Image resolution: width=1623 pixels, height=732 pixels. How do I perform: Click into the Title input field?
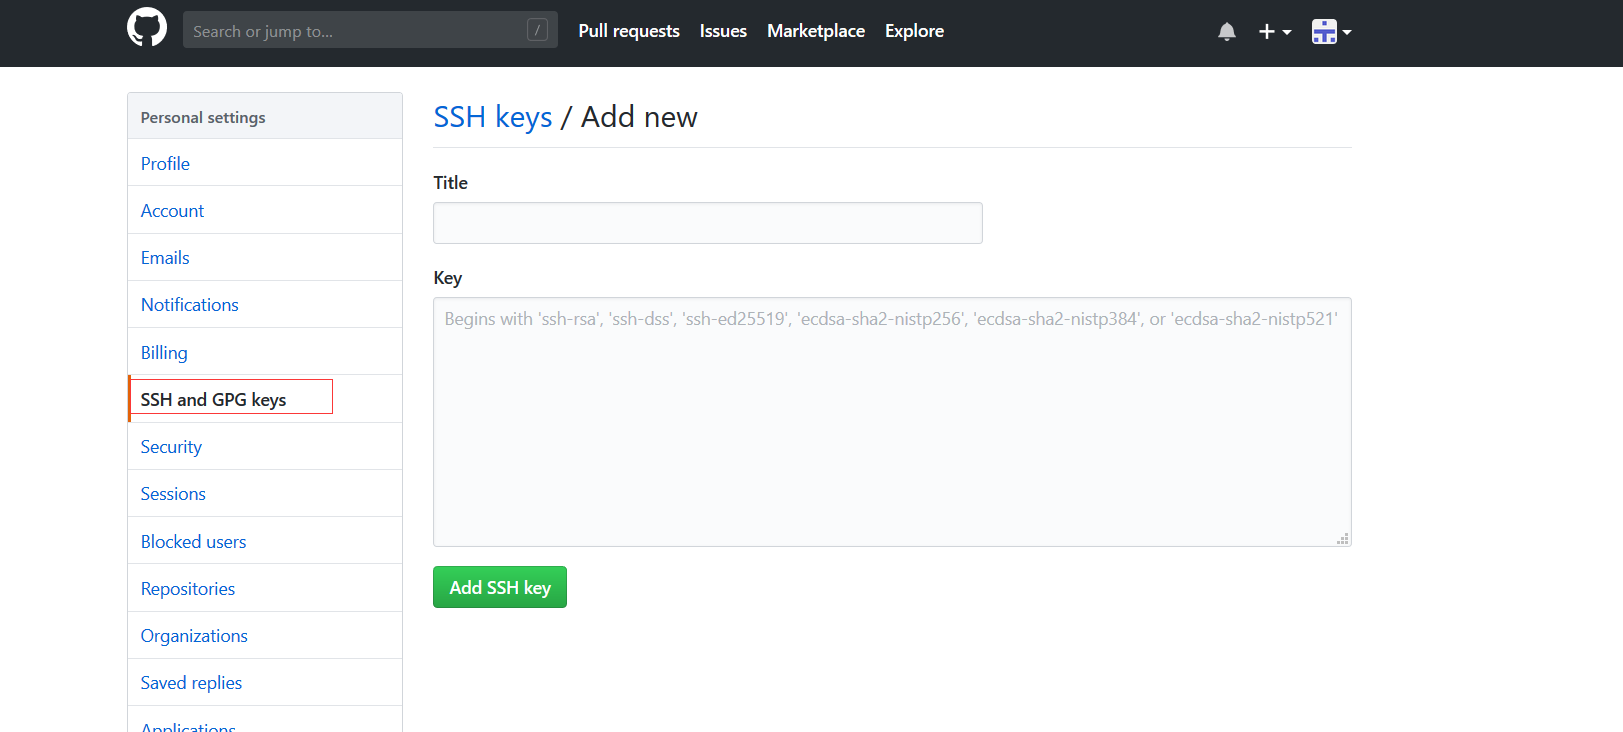point(708,223)
